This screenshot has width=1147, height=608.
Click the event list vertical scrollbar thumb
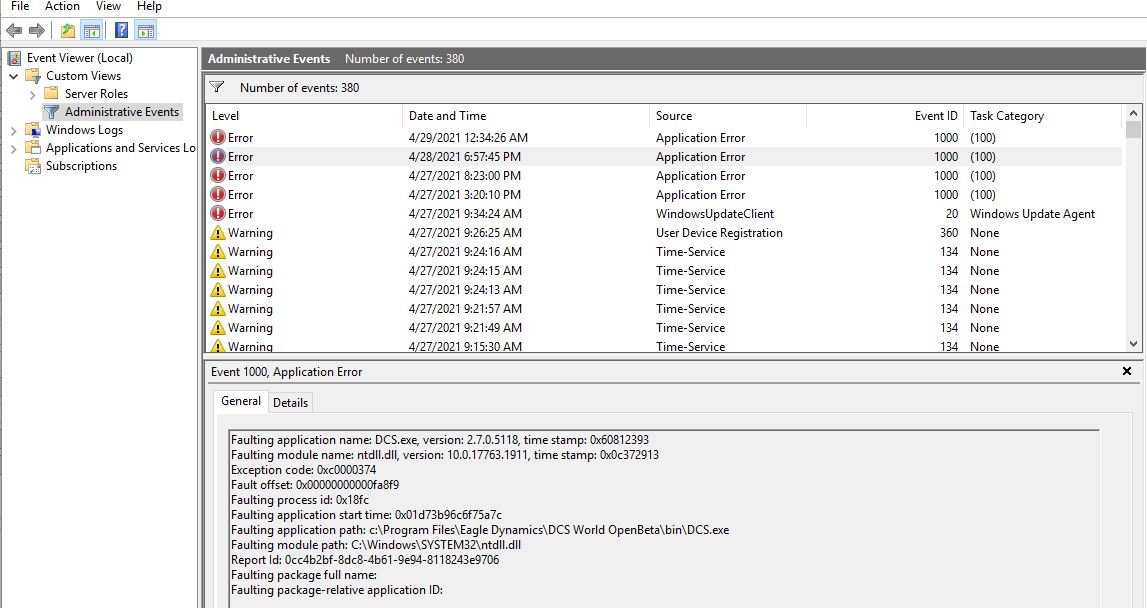(x=1133, y=130)
